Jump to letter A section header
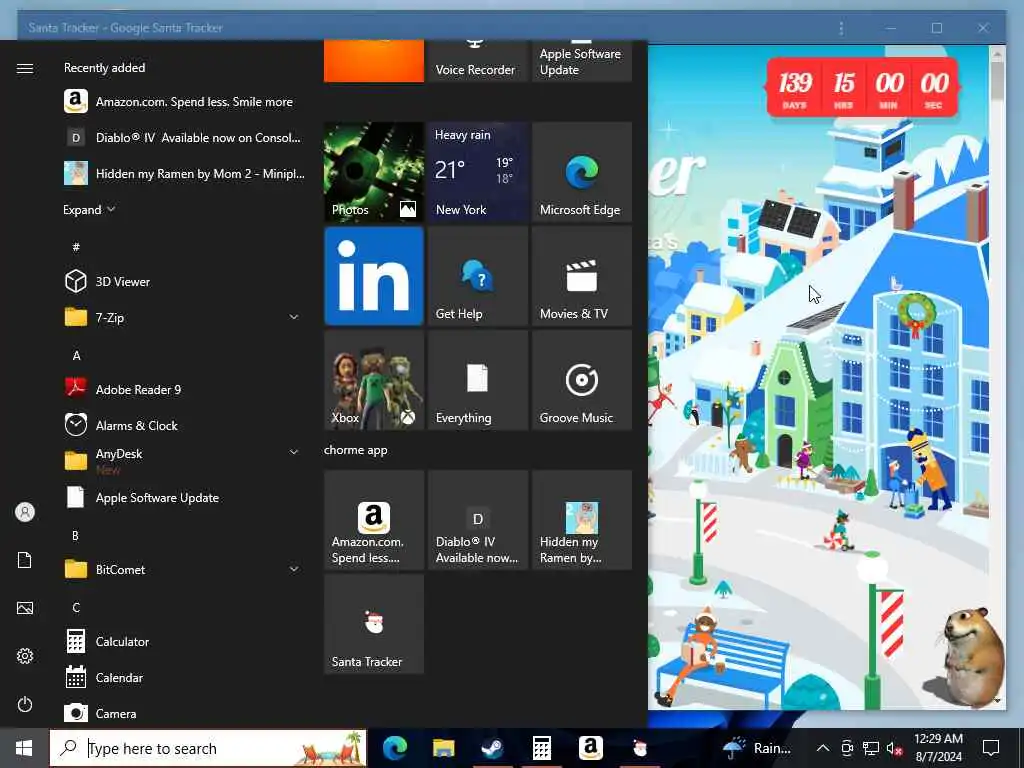 [76, 356]
